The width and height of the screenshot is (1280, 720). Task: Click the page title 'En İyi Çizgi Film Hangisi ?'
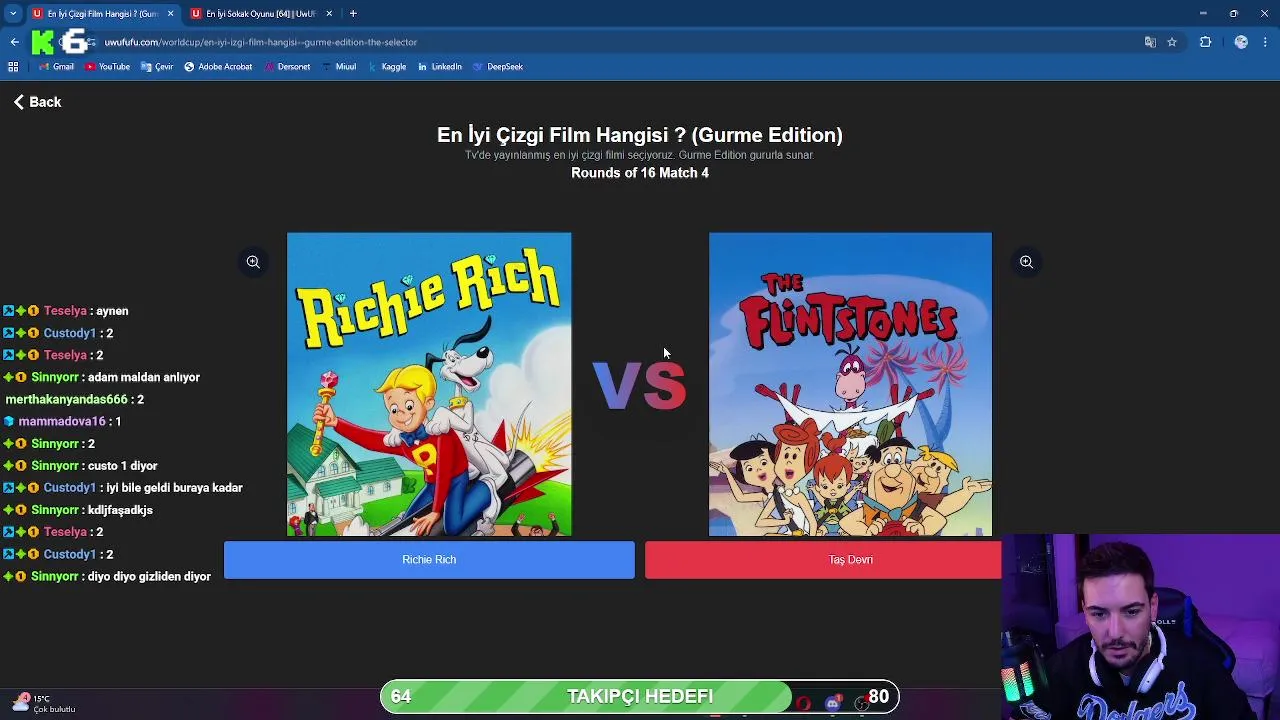[640, 135]
